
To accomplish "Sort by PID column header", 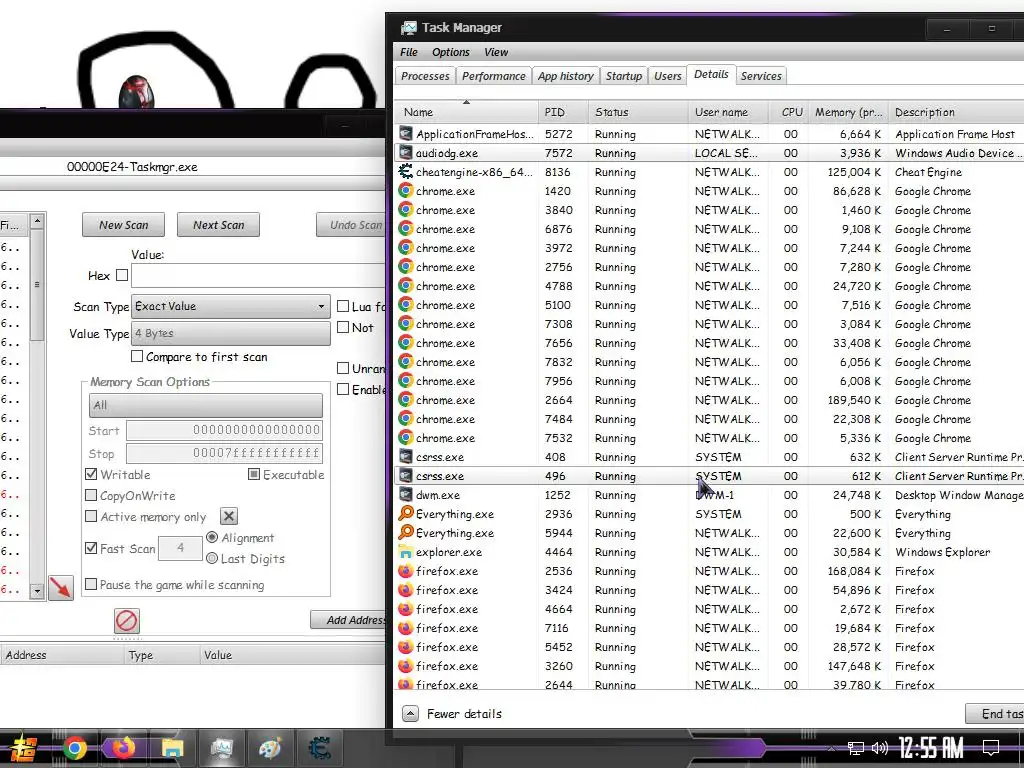I will pos(564,112).
